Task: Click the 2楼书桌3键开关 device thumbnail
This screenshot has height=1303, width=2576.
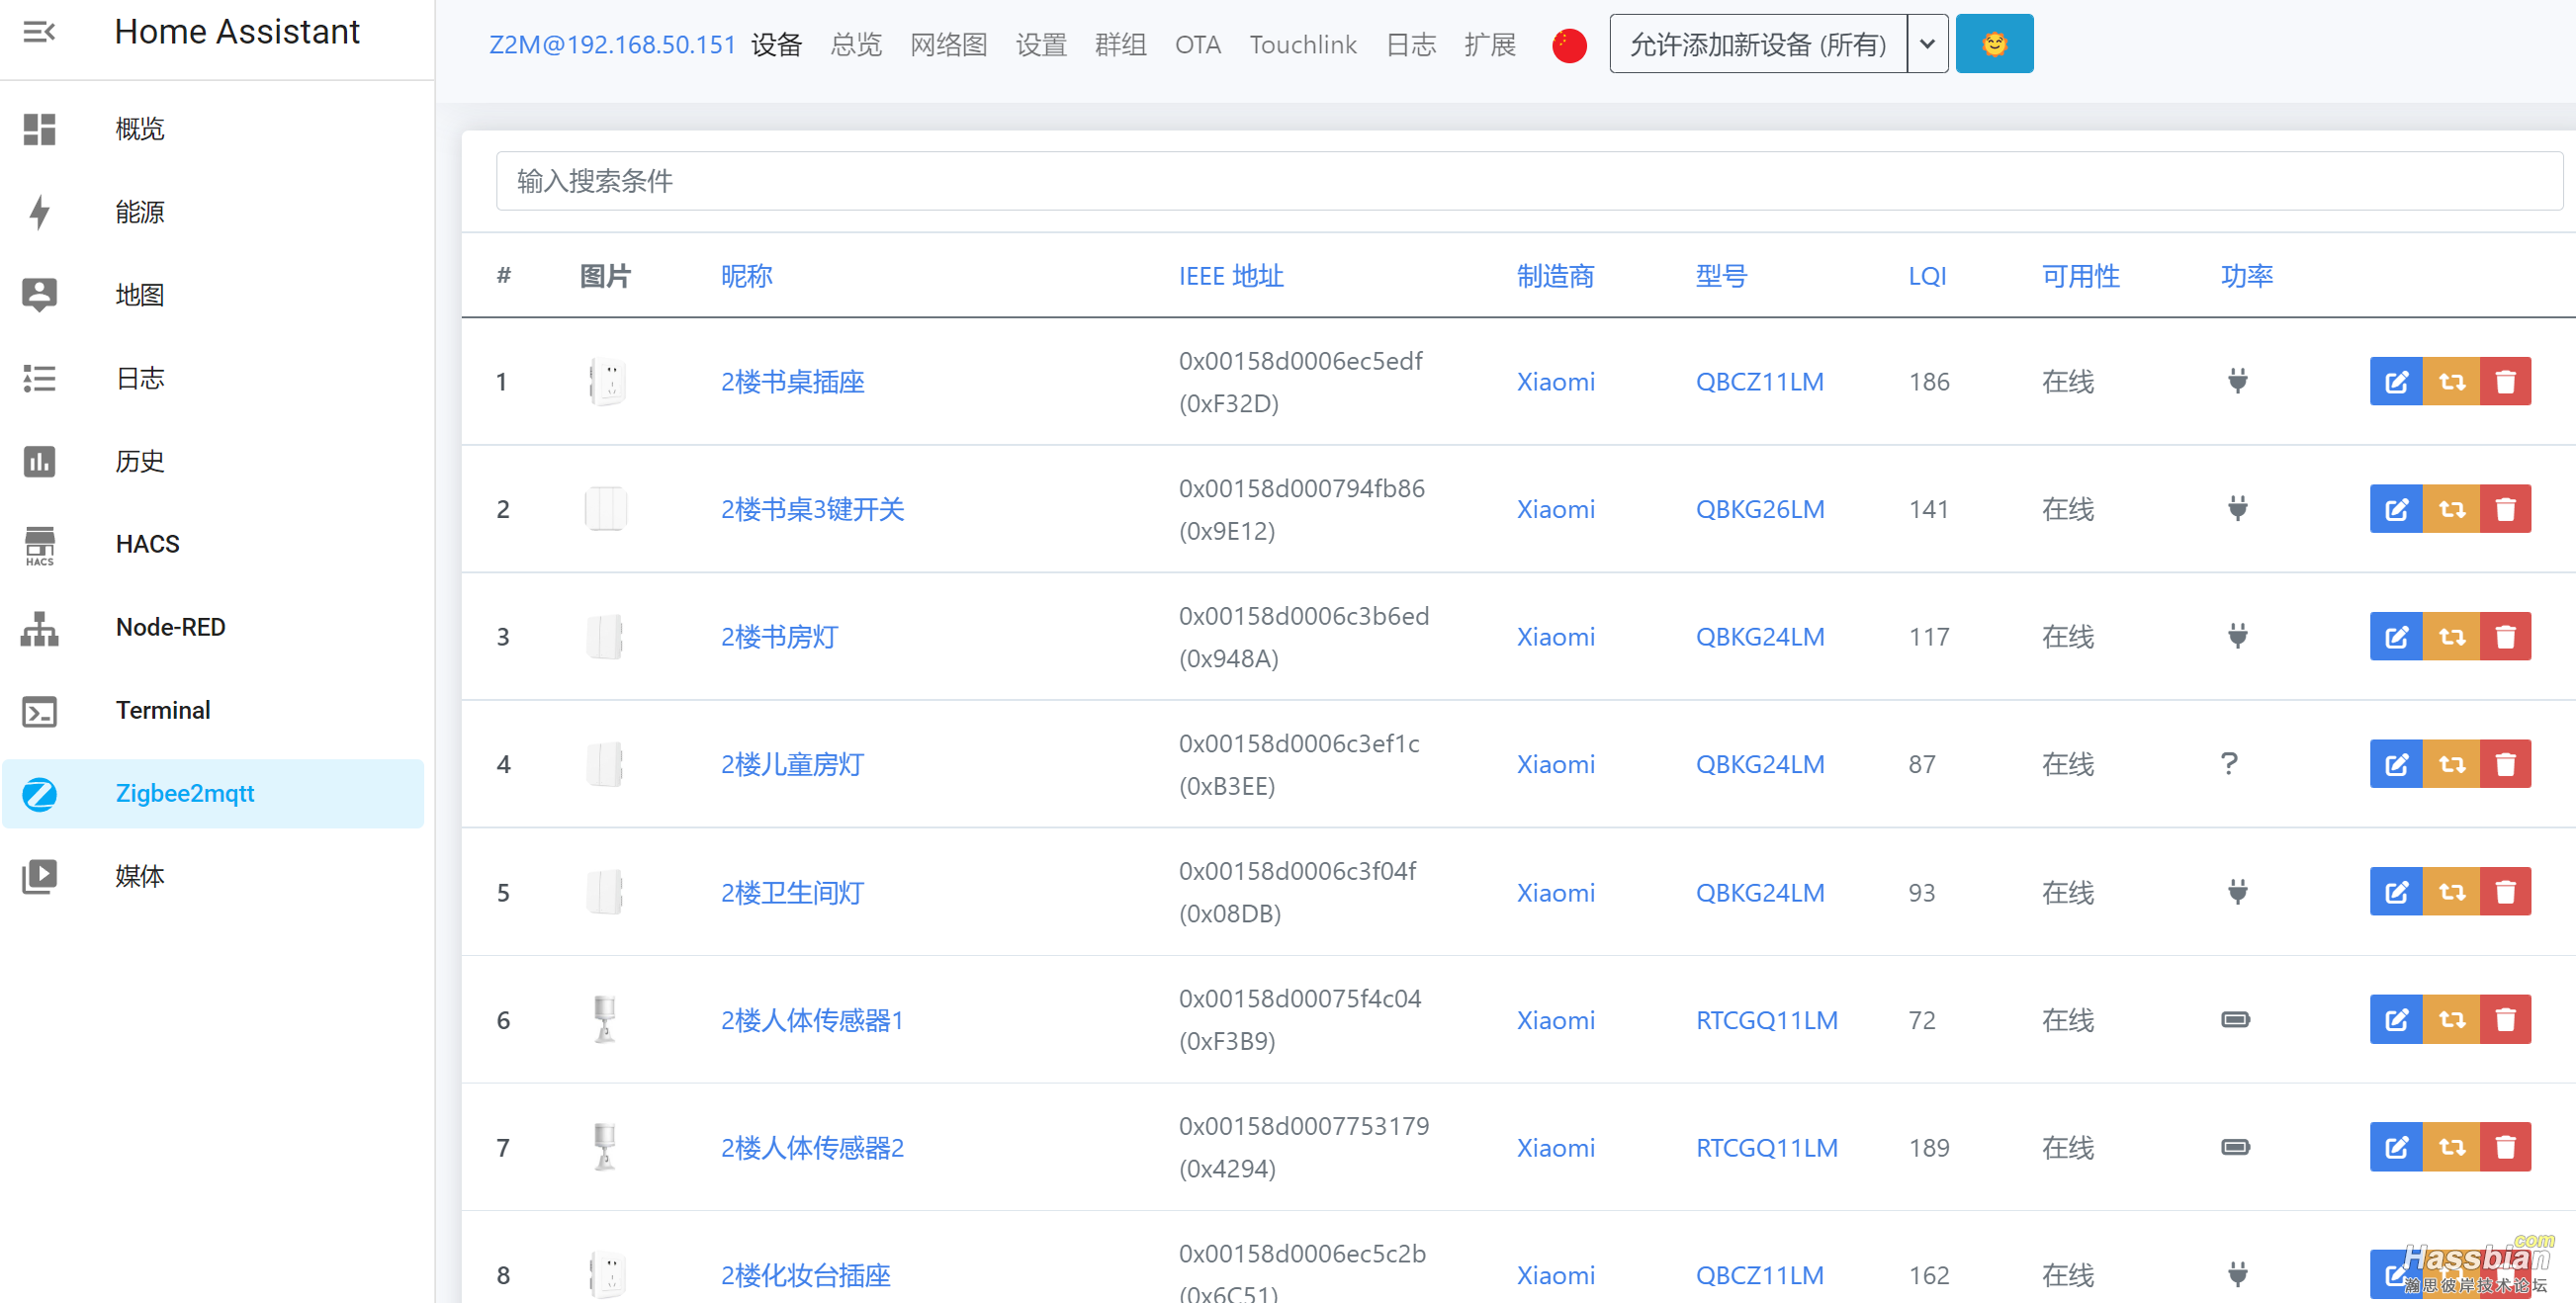Action: (x=605, y=509)
